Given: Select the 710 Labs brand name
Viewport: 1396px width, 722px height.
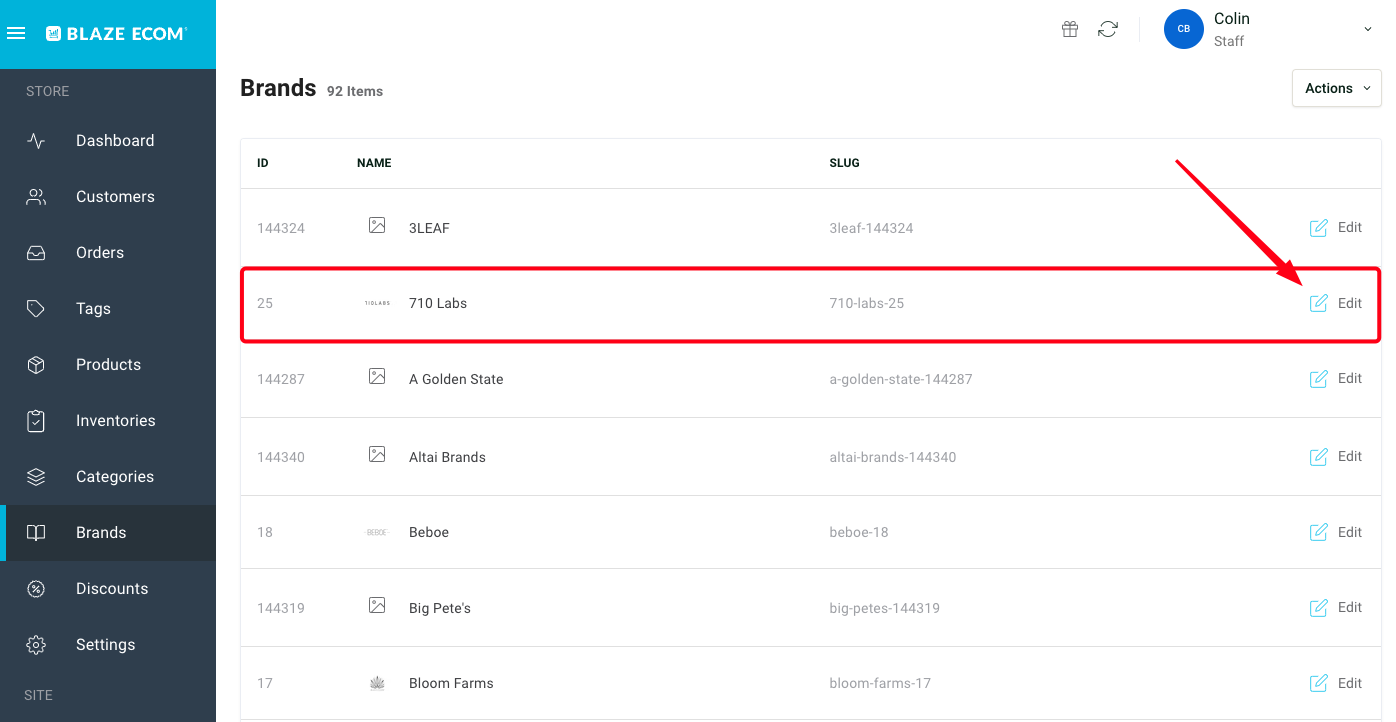Looking at the screenshot, I should pyautogui.click(x=438, y=303).
